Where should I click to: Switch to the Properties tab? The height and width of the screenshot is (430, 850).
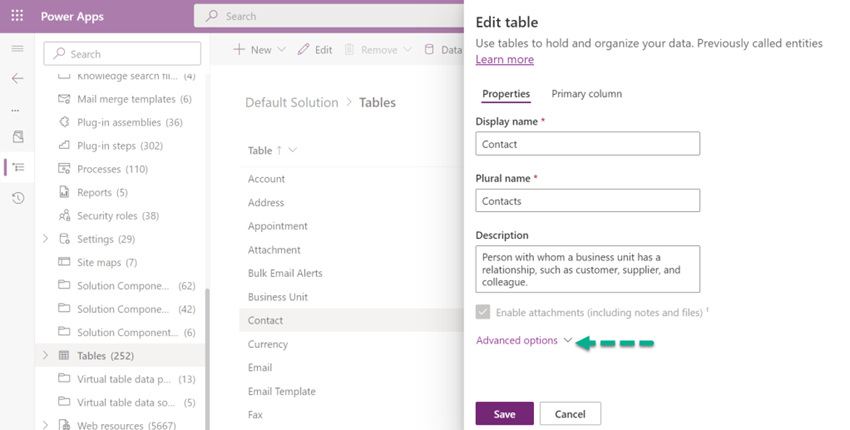506,94
